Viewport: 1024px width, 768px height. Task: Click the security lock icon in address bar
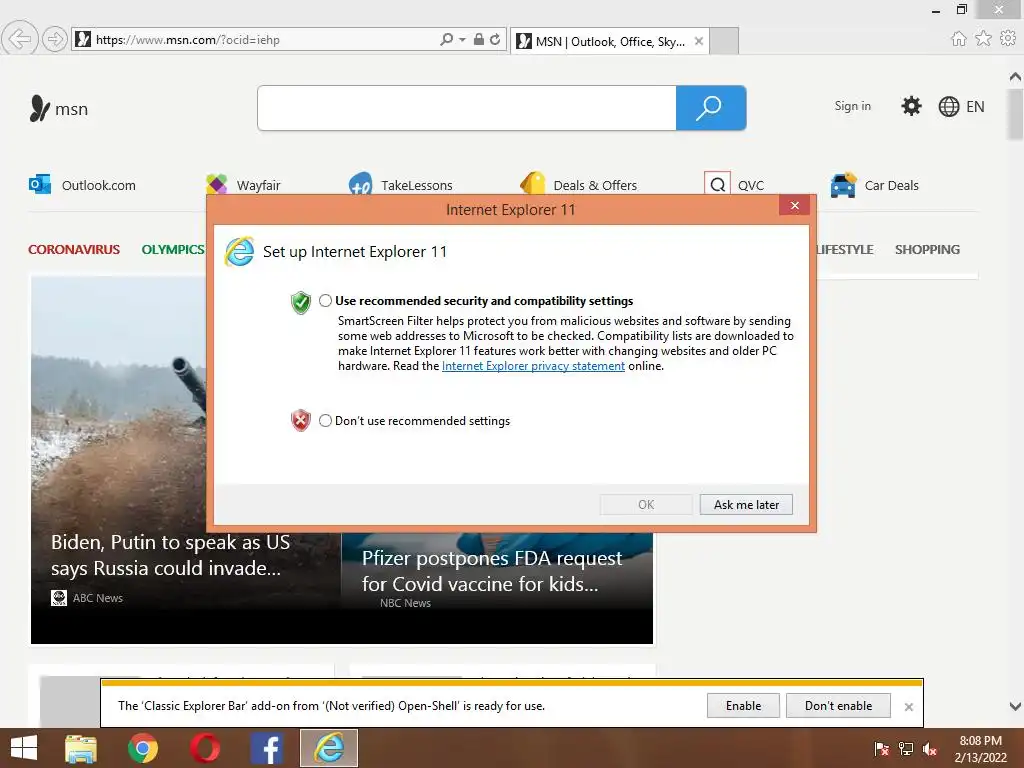coord(479,39)
